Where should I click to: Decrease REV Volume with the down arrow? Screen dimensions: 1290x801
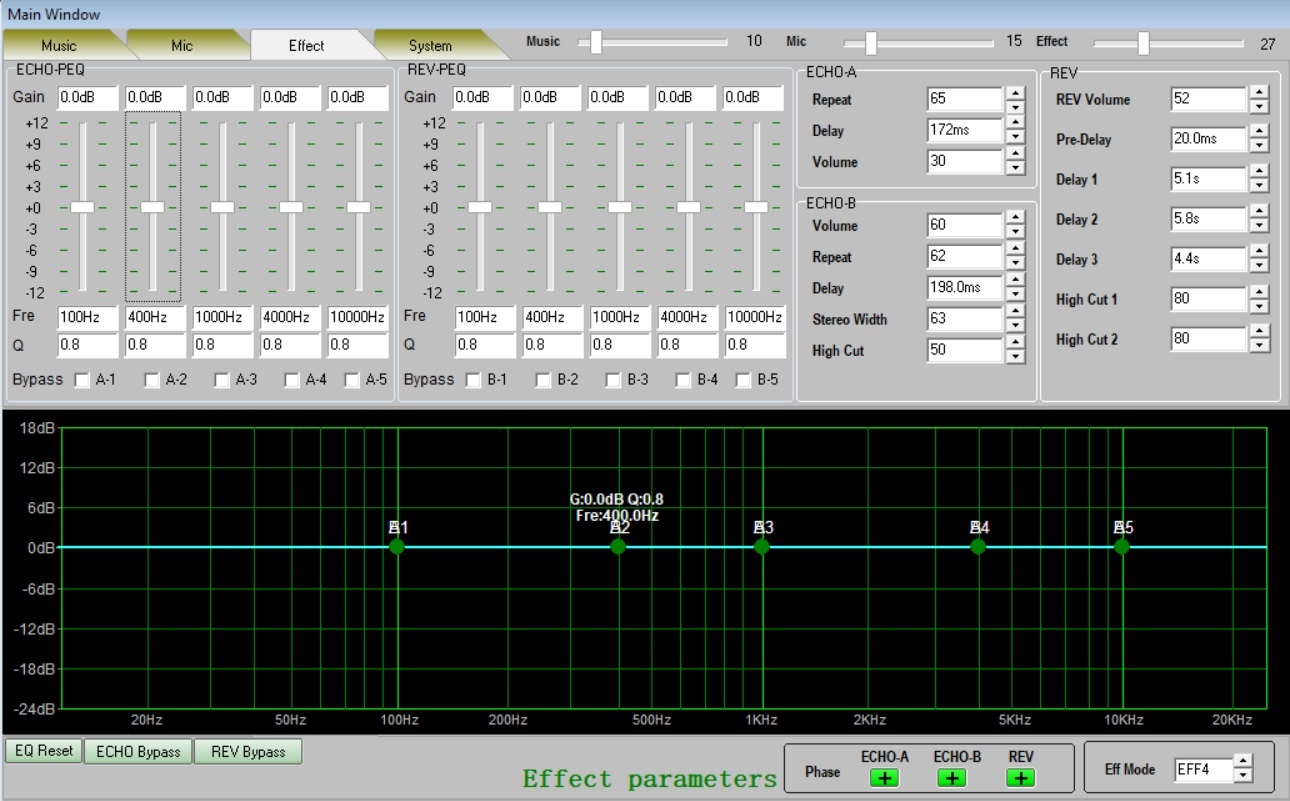click(1259, 106)
